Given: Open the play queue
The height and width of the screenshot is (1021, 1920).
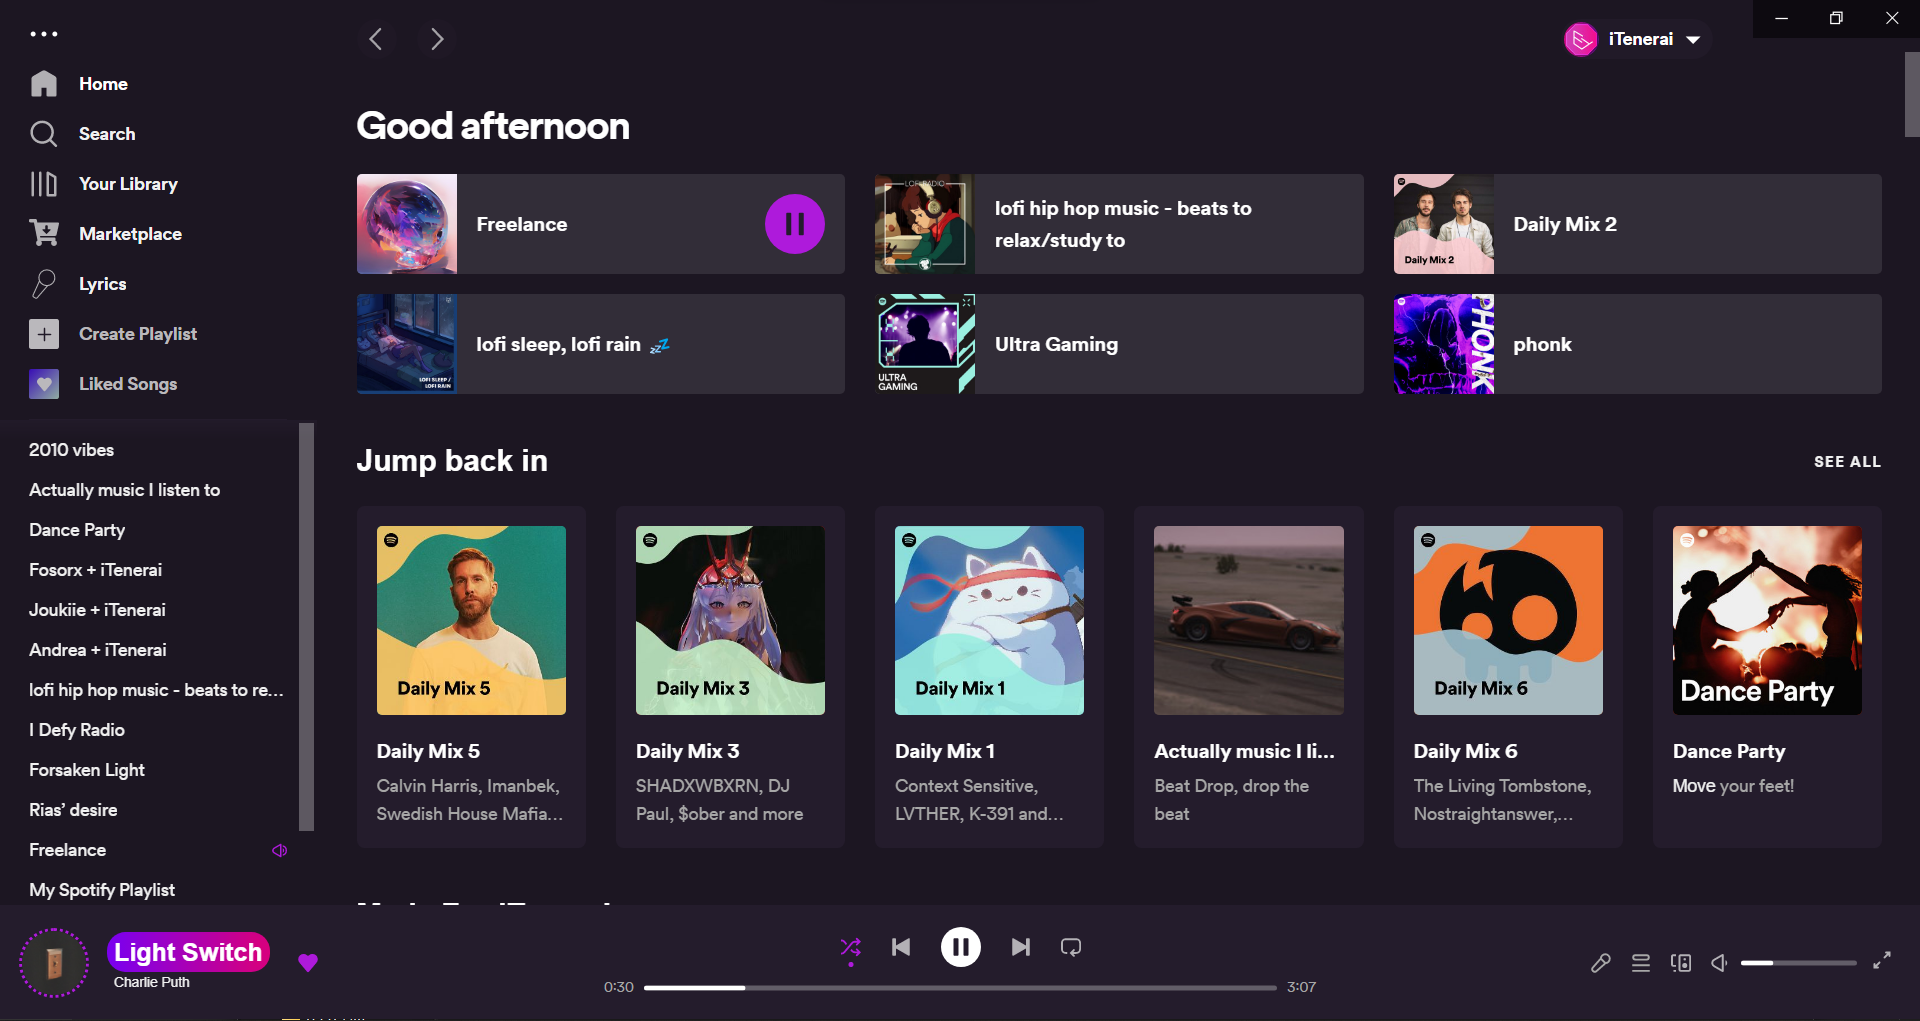Looking at the screenshot, I should (1641, 963).
